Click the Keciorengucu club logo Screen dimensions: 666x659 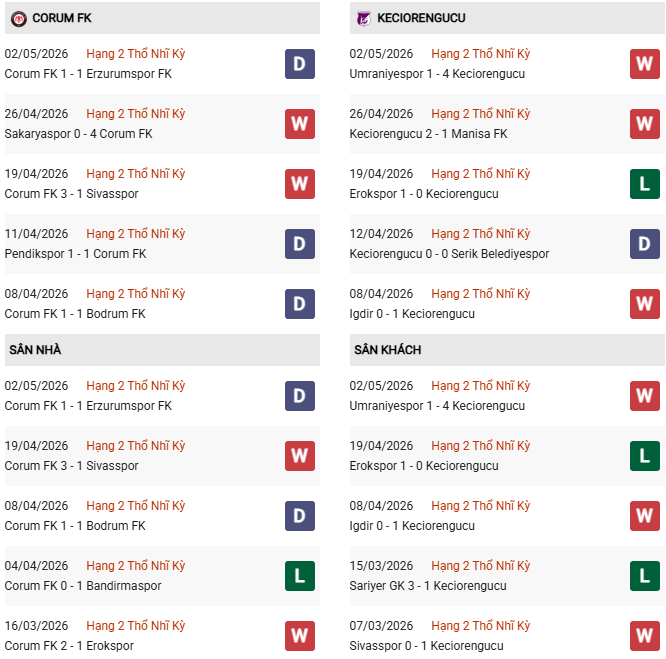[363, 19]
